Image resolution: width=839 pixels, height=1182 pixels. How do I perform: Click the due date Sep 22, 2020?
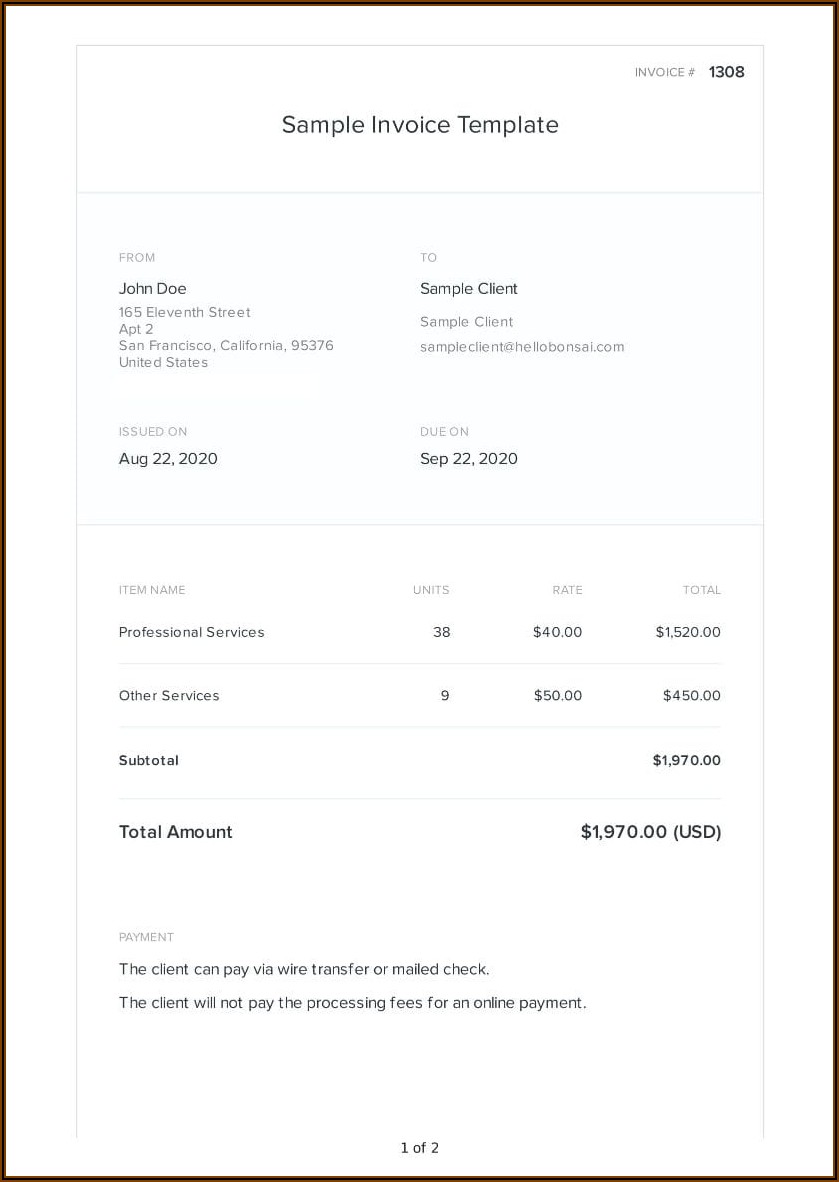[469, 459]
